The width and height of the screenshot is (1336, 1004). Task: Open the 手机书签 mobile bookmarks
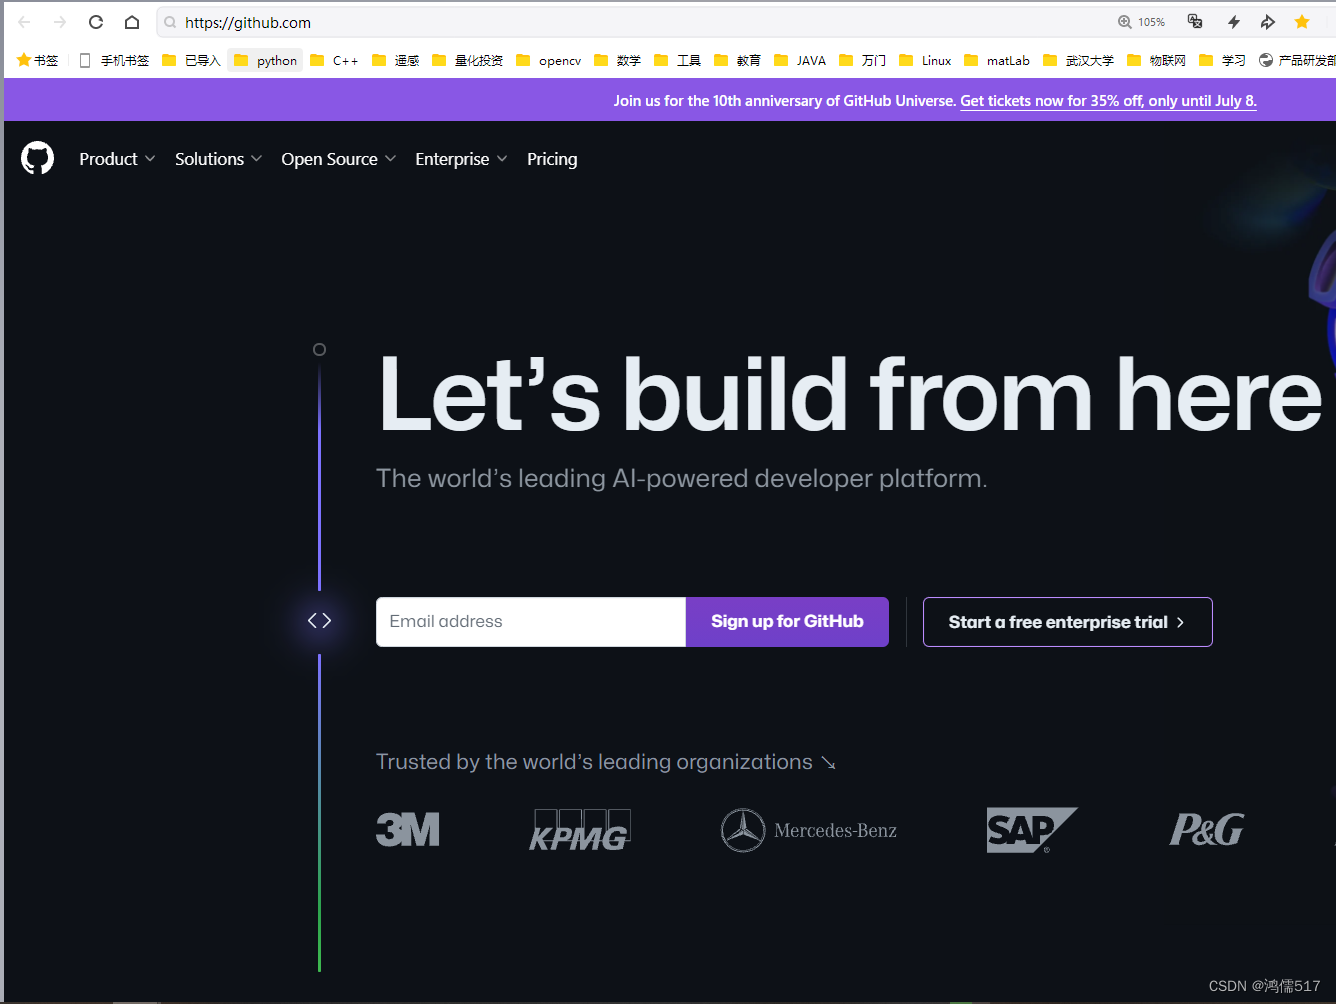[x=113, y=60]
